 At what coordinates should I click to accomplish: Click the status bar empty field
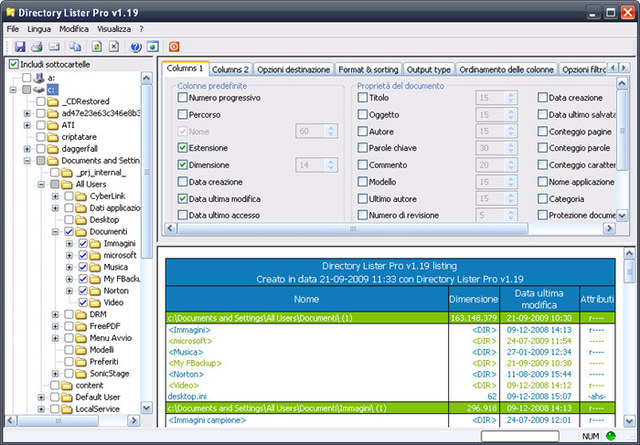pos(520,436)
